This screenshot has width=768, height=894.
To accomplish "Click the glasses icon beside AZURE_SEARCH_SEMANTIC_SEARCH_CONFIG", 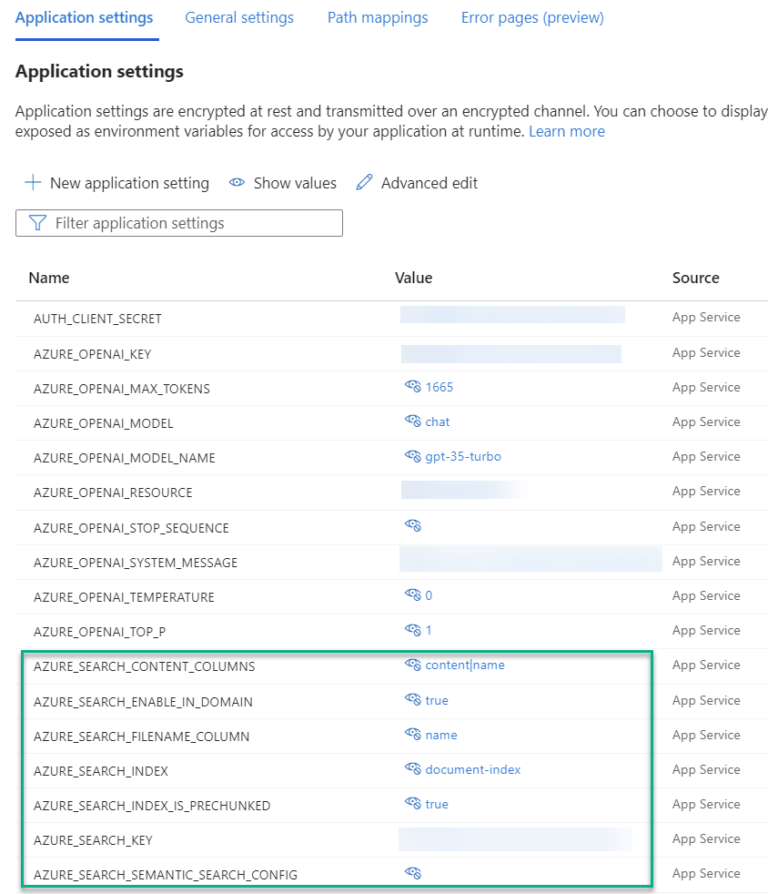I will click(412, 872).
